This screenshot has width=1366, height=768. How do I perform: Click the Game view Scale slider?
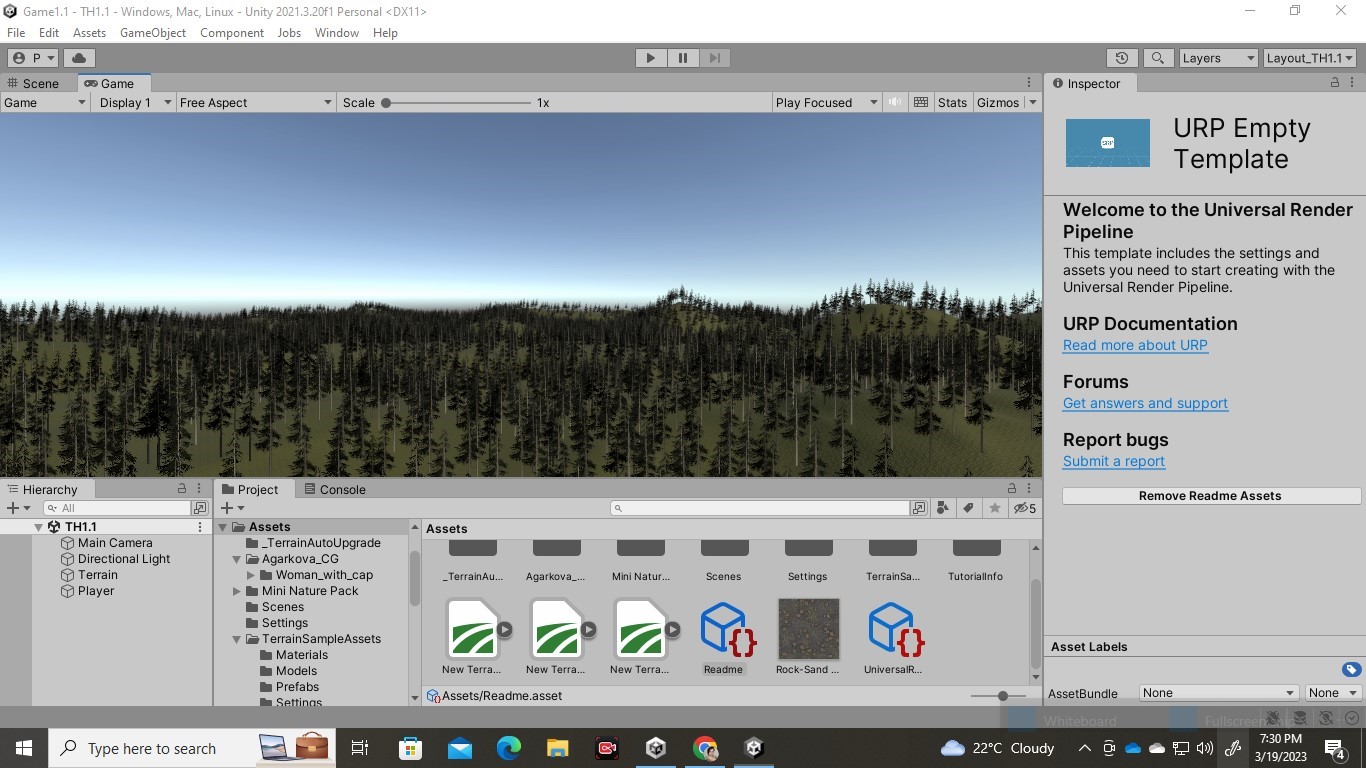pos(458,102)
